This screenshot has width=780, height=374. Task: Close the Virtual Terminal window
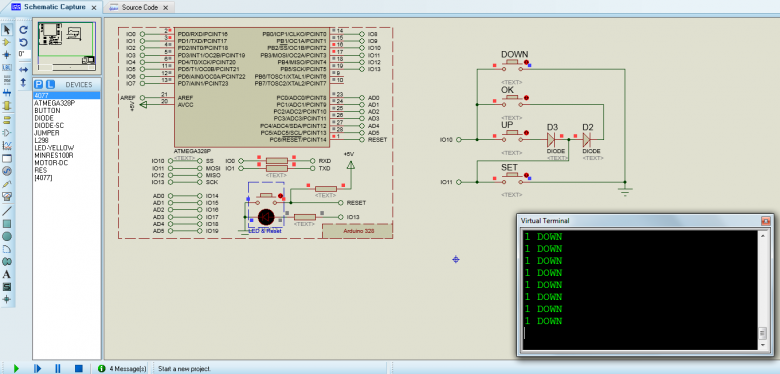(766, 220)
